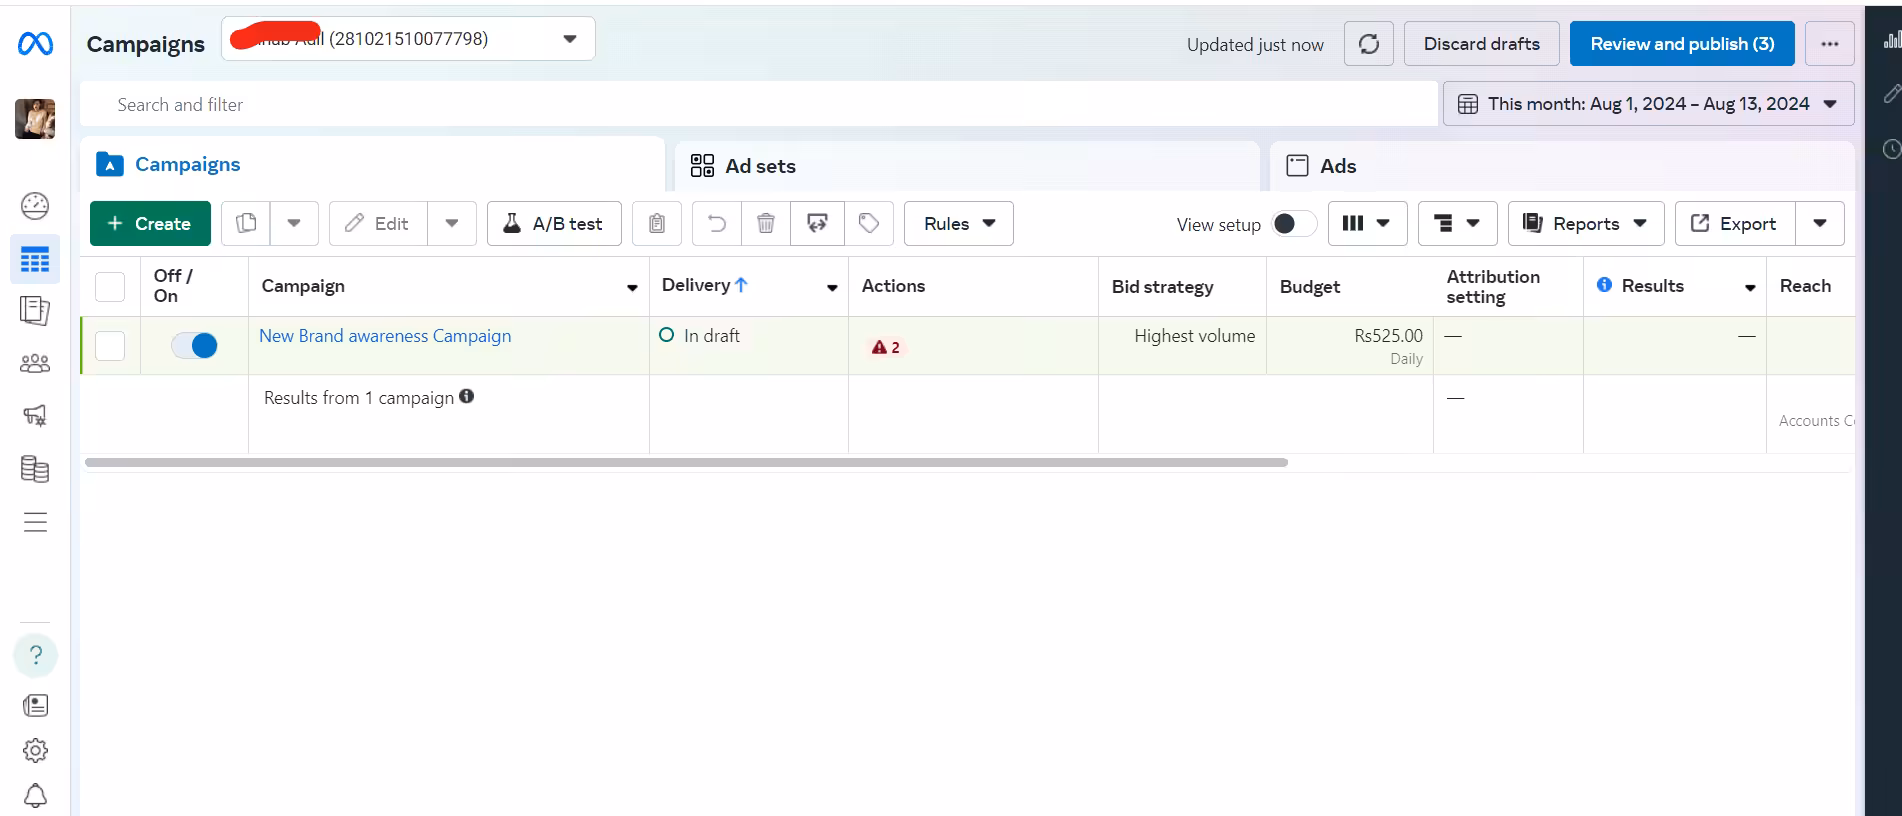
Task: Click the duplicate campaign icon
Action: (246, 223)
